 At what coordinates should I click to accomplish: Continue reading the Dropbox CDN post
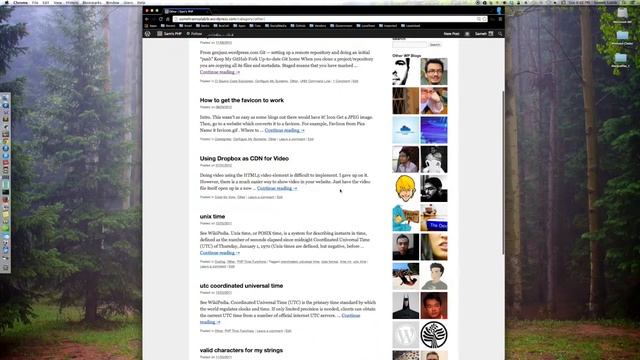pos(277,188)
